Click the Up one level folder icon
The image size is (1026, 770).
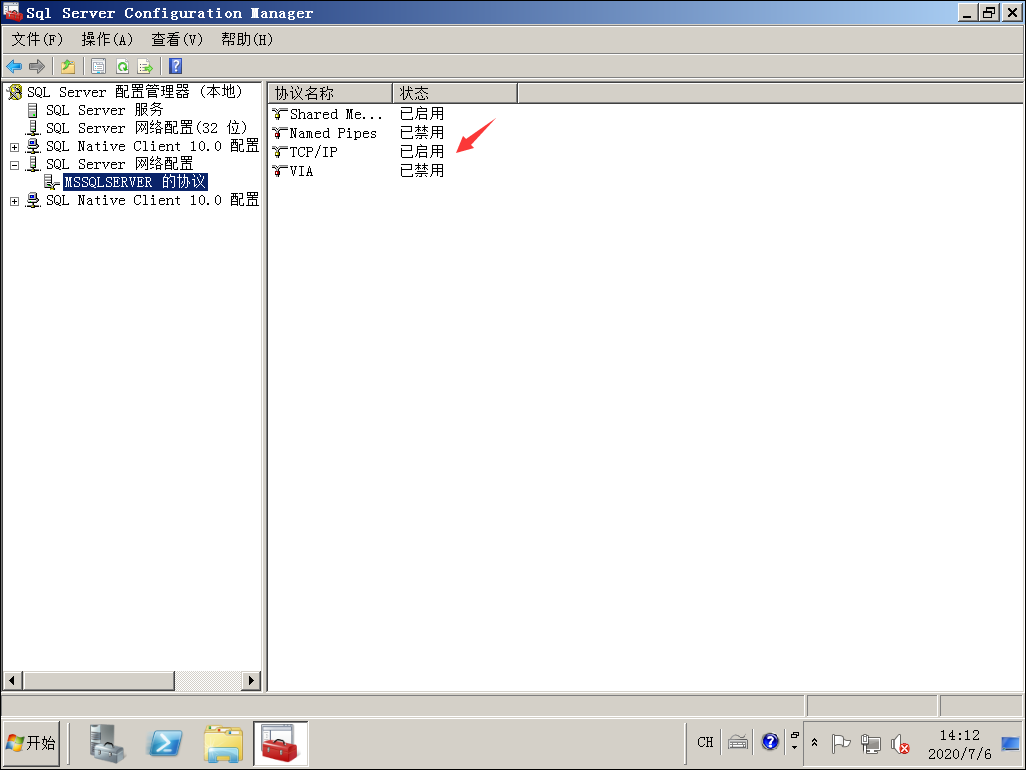pyautogui.click(x=67, y=66)
